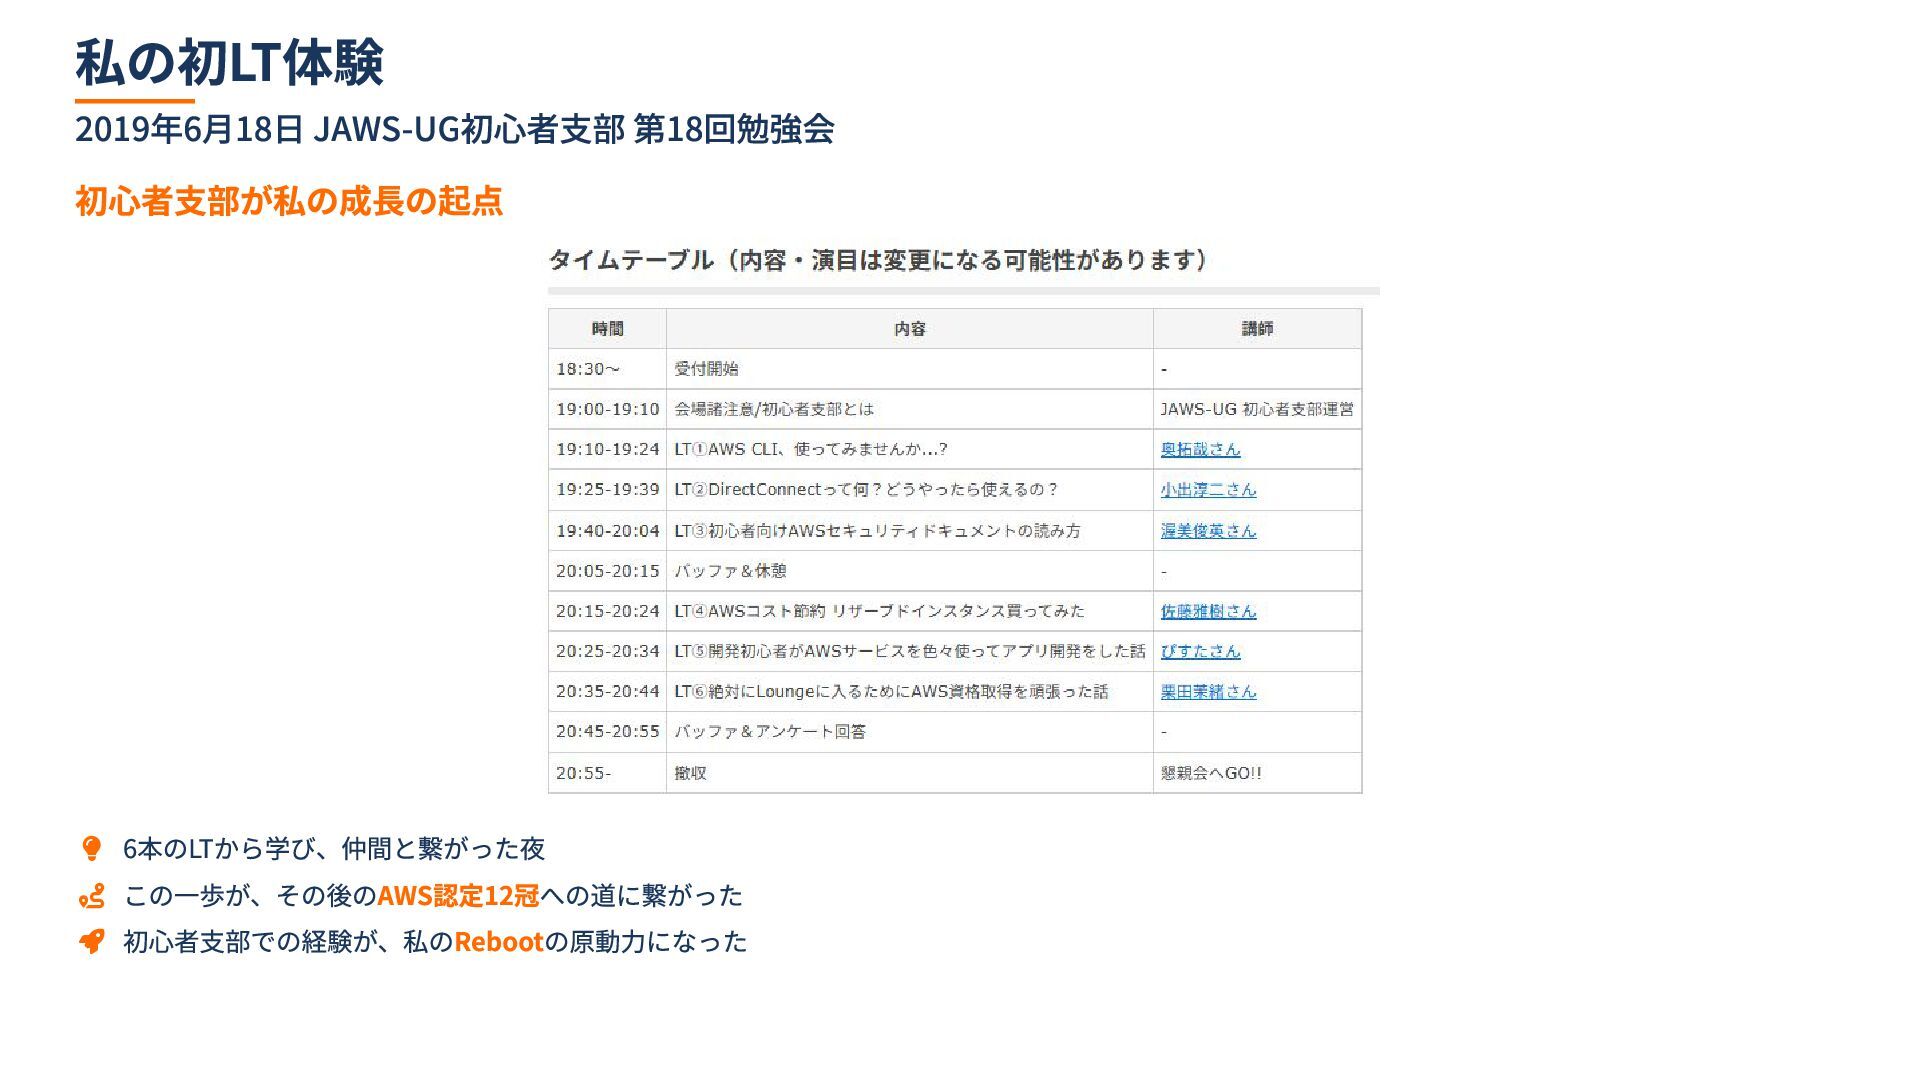Screen dimensions: 1920x1080
Task: Click the 講師 table column header
Action: click(x=1257, y=329)
